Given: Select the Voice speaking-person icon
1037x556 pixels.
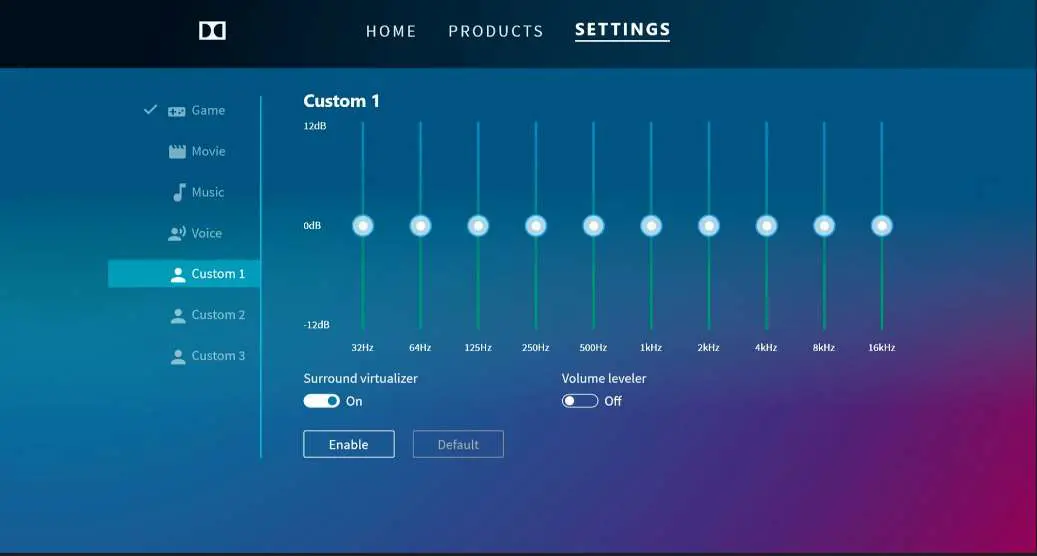Looking at the screenshot, I should point(177,233).
